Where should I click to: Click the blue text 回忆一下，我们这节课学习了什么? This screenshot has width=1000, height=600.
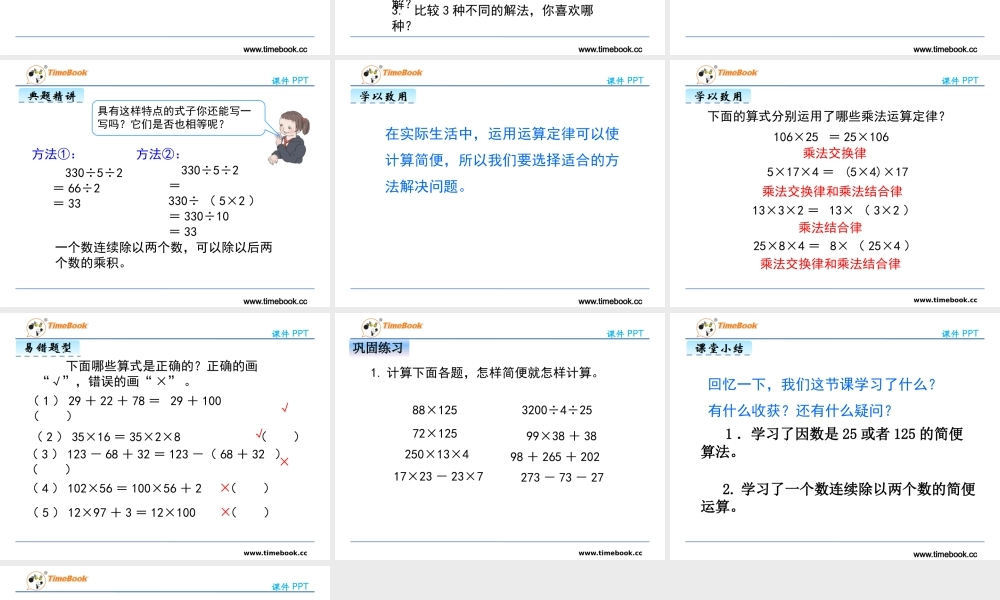coord(822,384)
